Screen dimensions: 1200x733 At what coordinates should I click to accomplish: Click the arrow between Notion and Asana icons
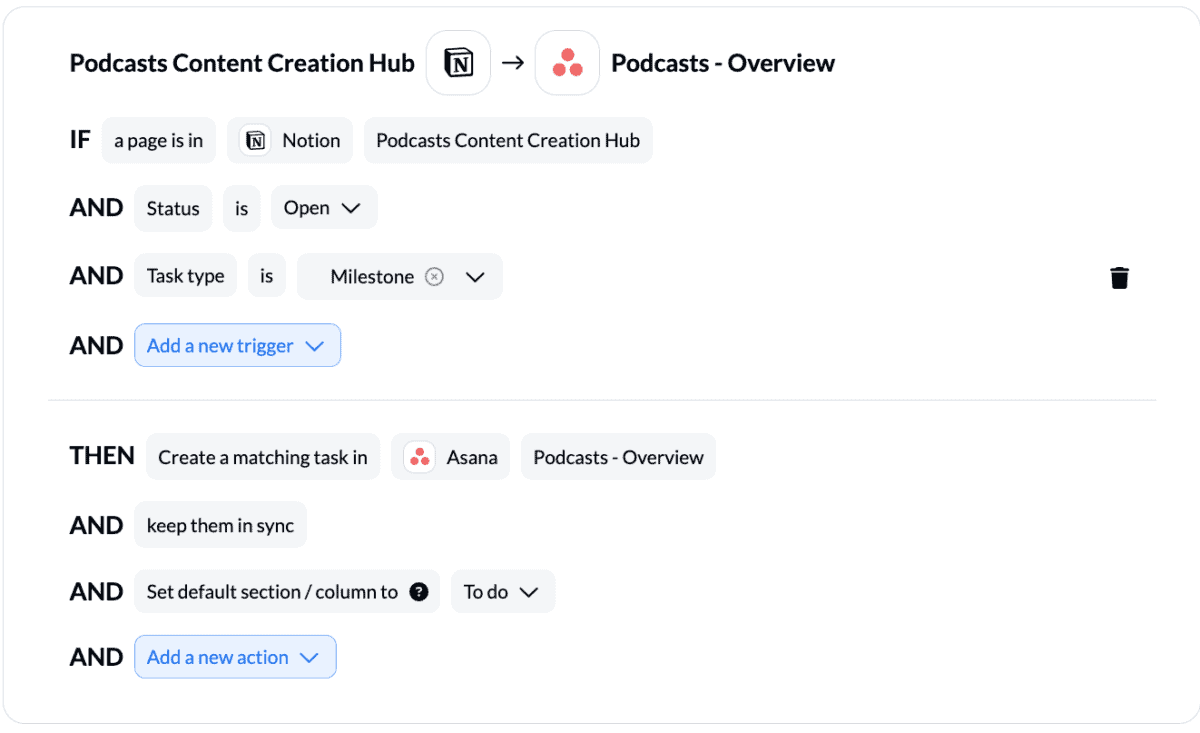click(x=513, y=62)
